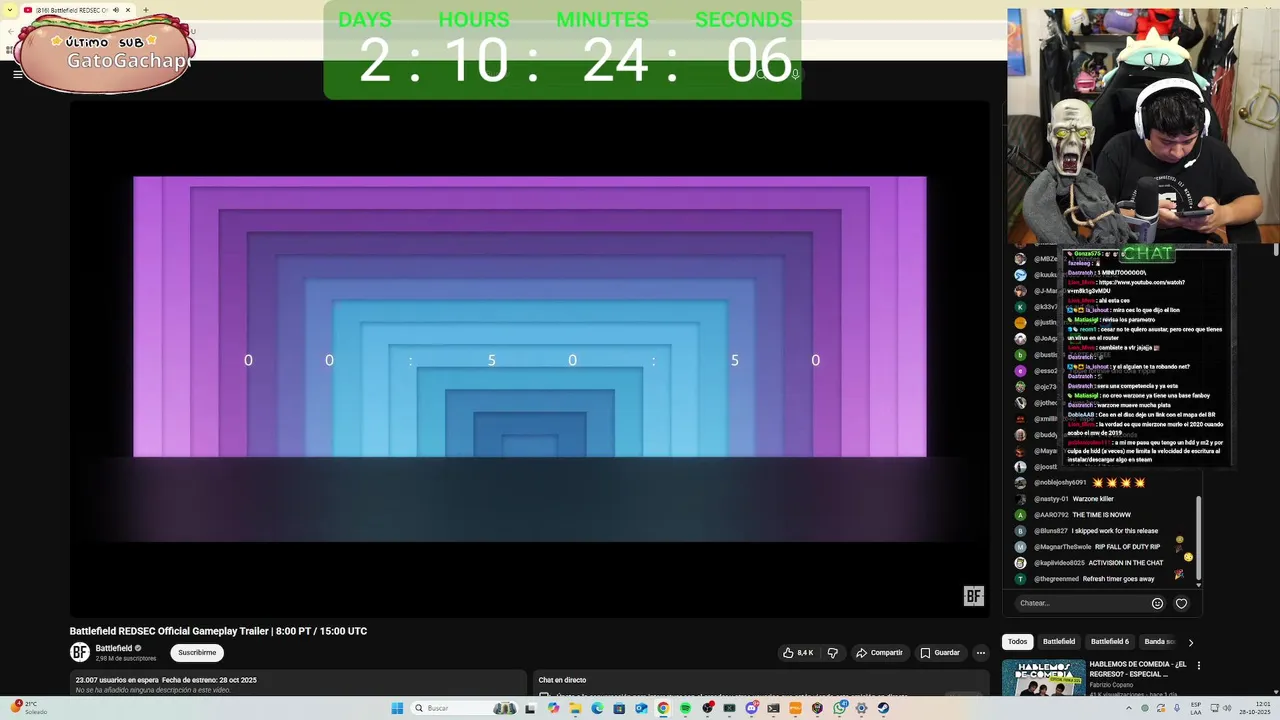Click the Chat en directo header
Screen dimensions: 1280x720
pyautogui.click(x=562, y=680)
